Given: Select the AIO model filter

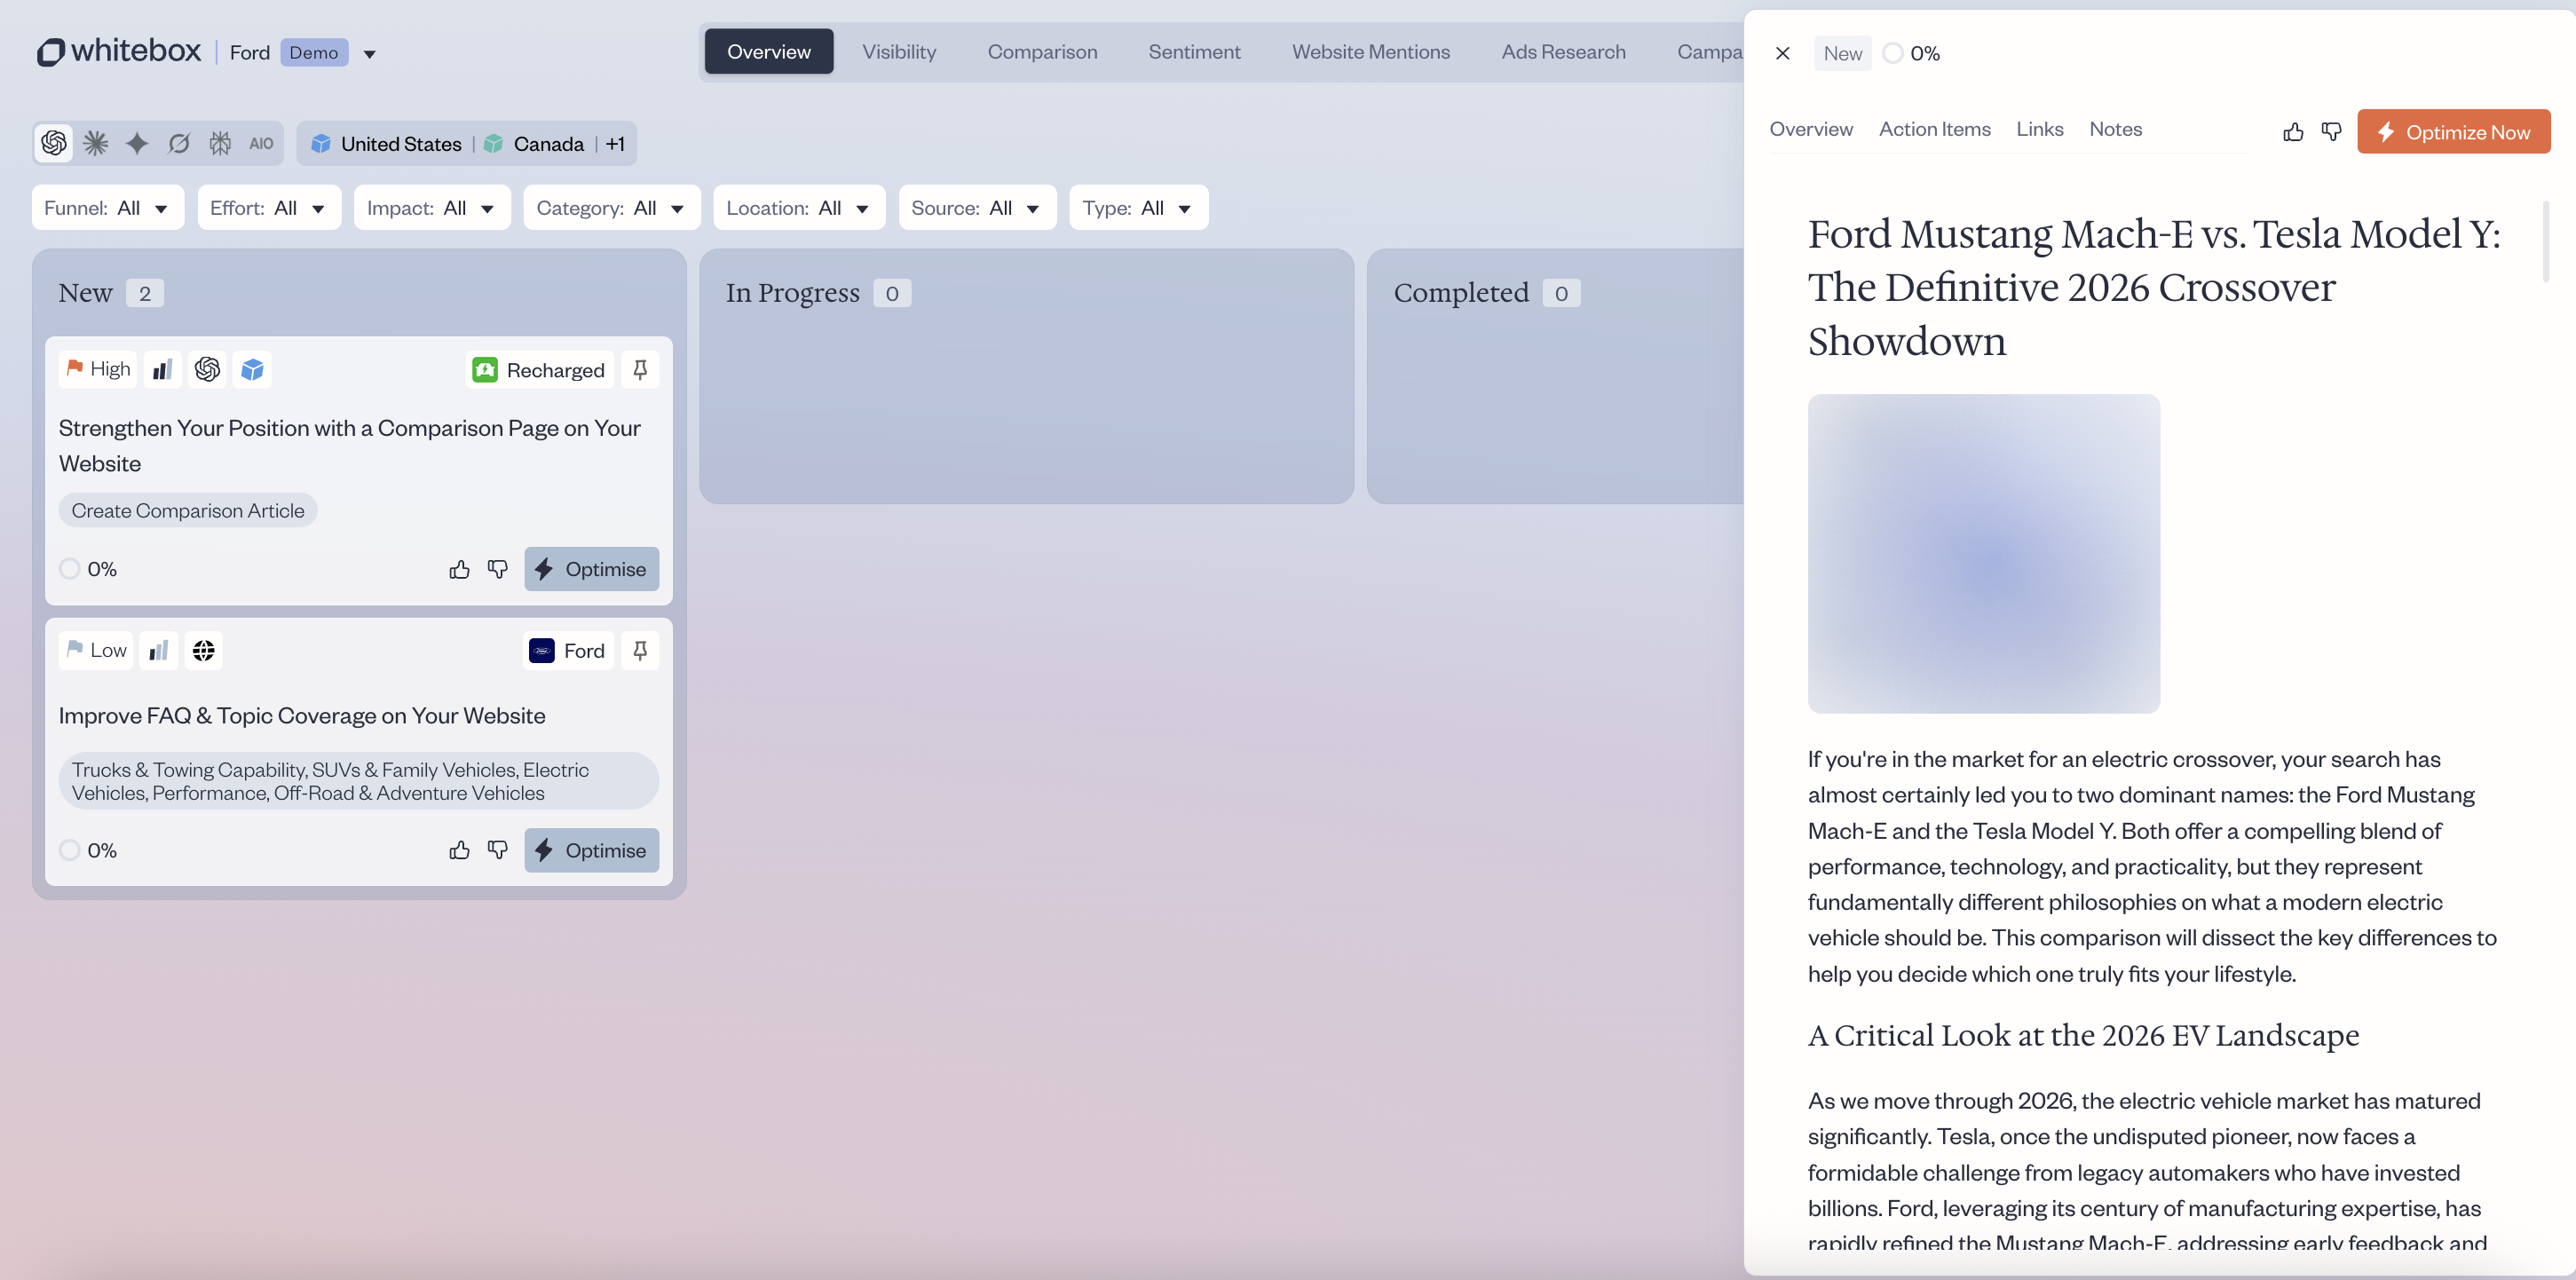Looking at the screenshot, I should tap(261, 143).
